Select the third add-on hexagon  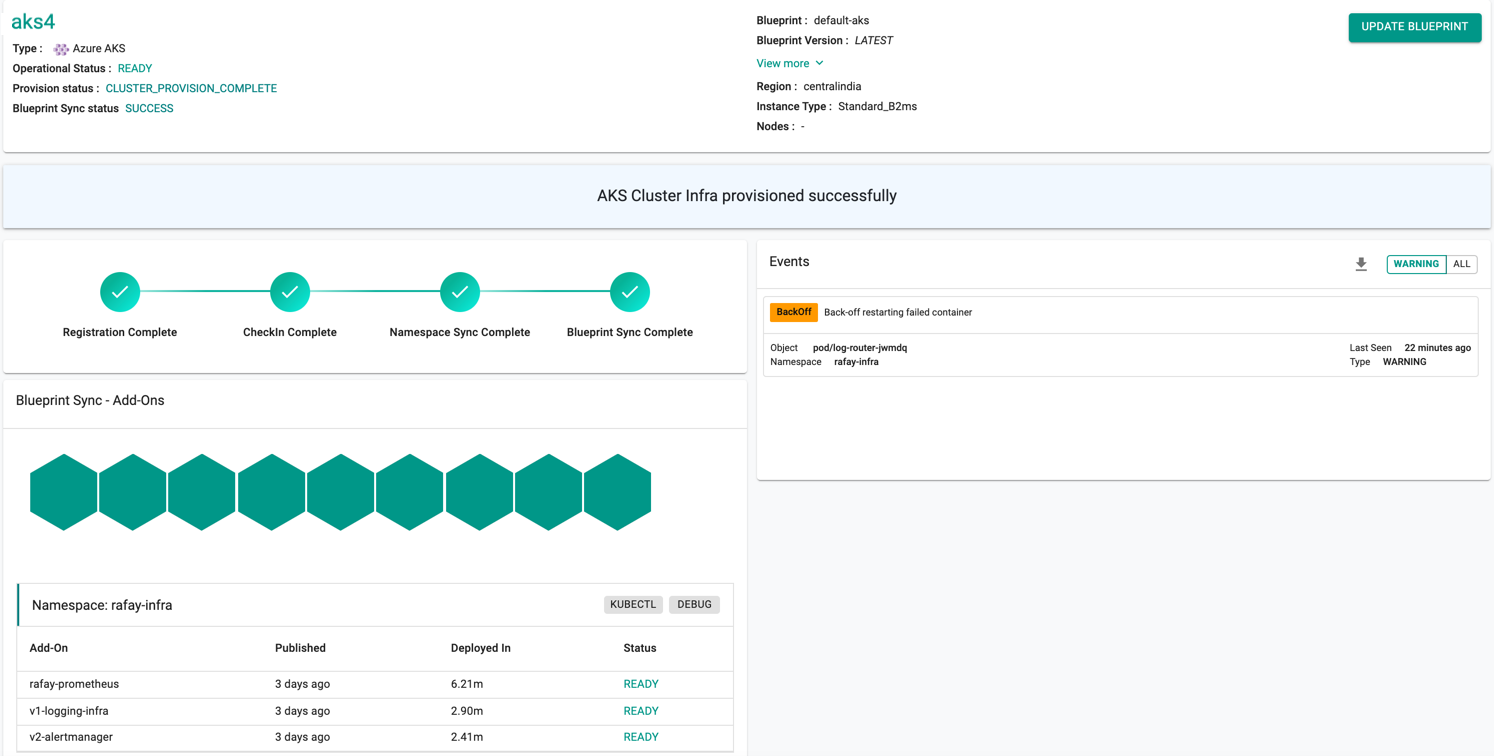coord(202,492)
